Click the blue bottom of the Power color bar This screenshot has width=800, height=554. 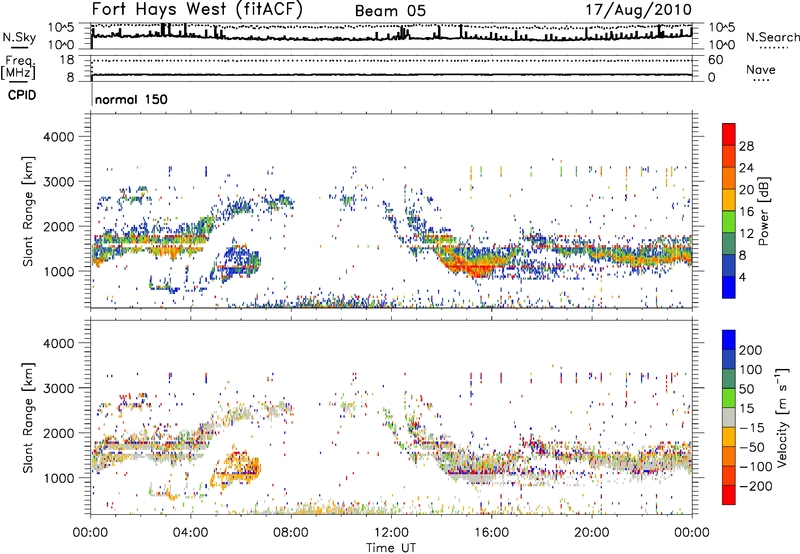pos(729,287)
